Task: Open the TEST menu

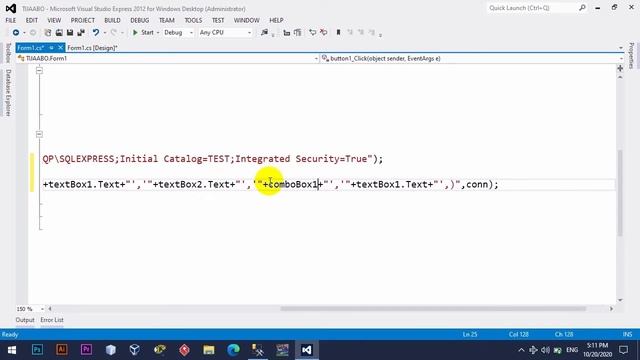Action: click(x=218, y=20)
